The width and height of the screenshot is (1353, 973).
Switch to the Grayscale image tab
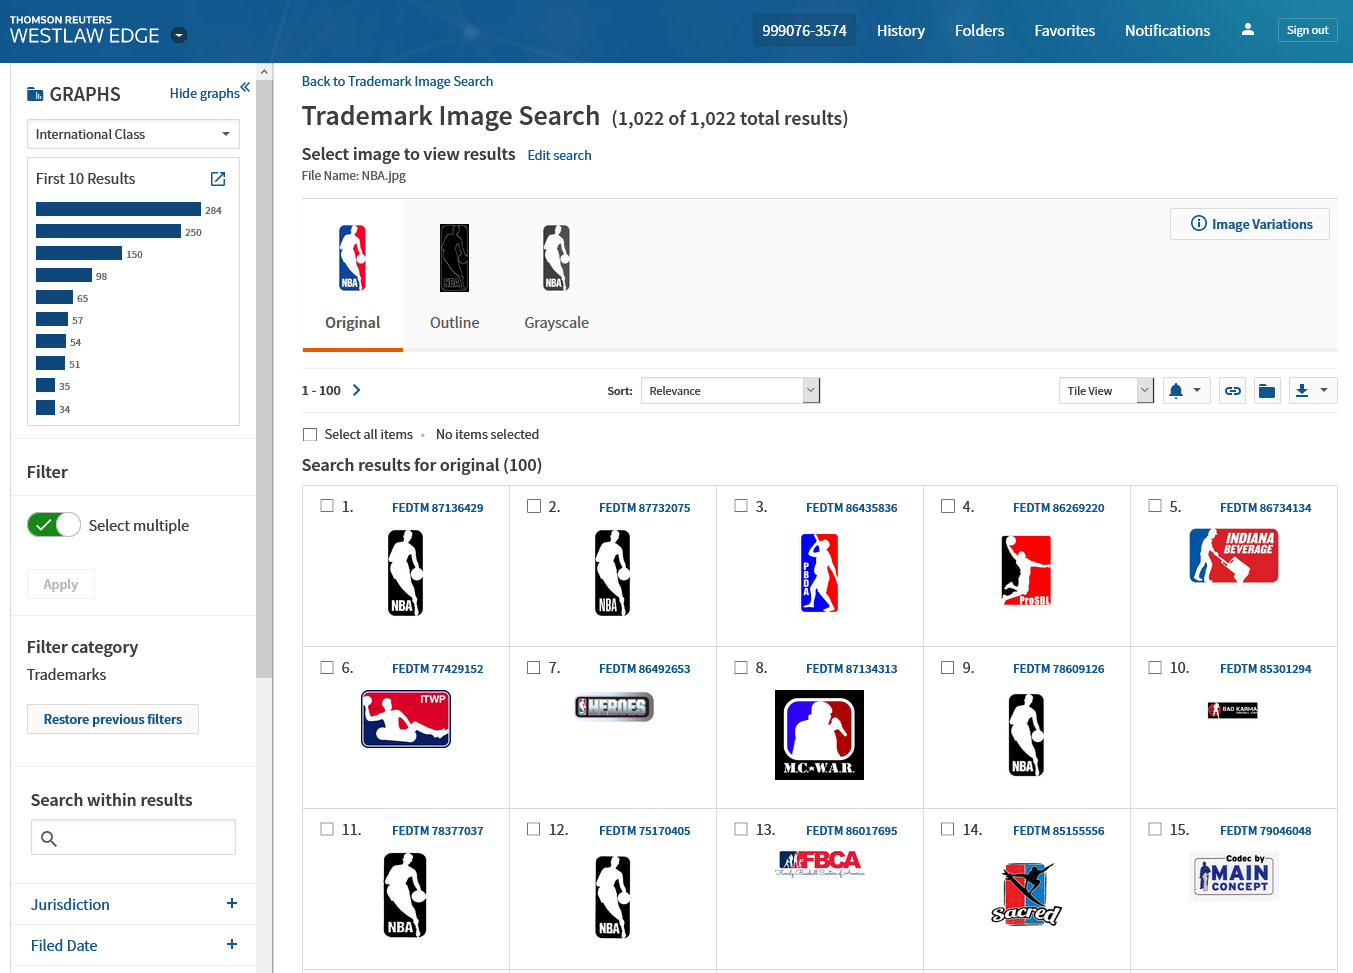pos(556,275)
